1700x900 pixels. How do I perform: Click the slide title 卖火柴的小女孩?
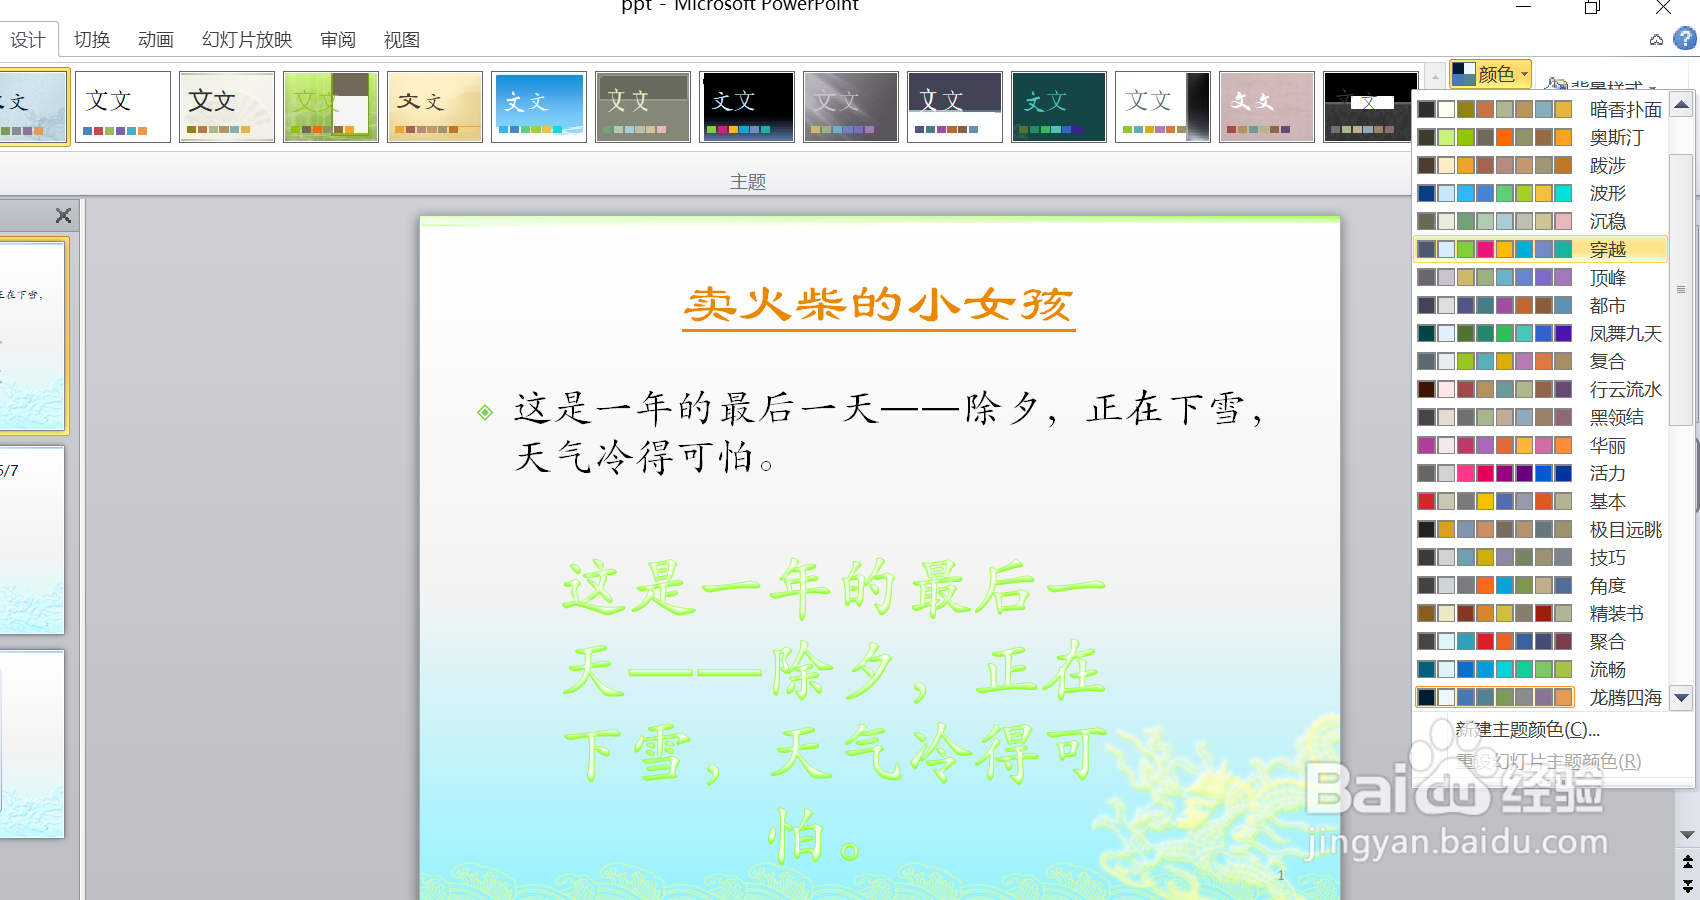tap(878, 306)
